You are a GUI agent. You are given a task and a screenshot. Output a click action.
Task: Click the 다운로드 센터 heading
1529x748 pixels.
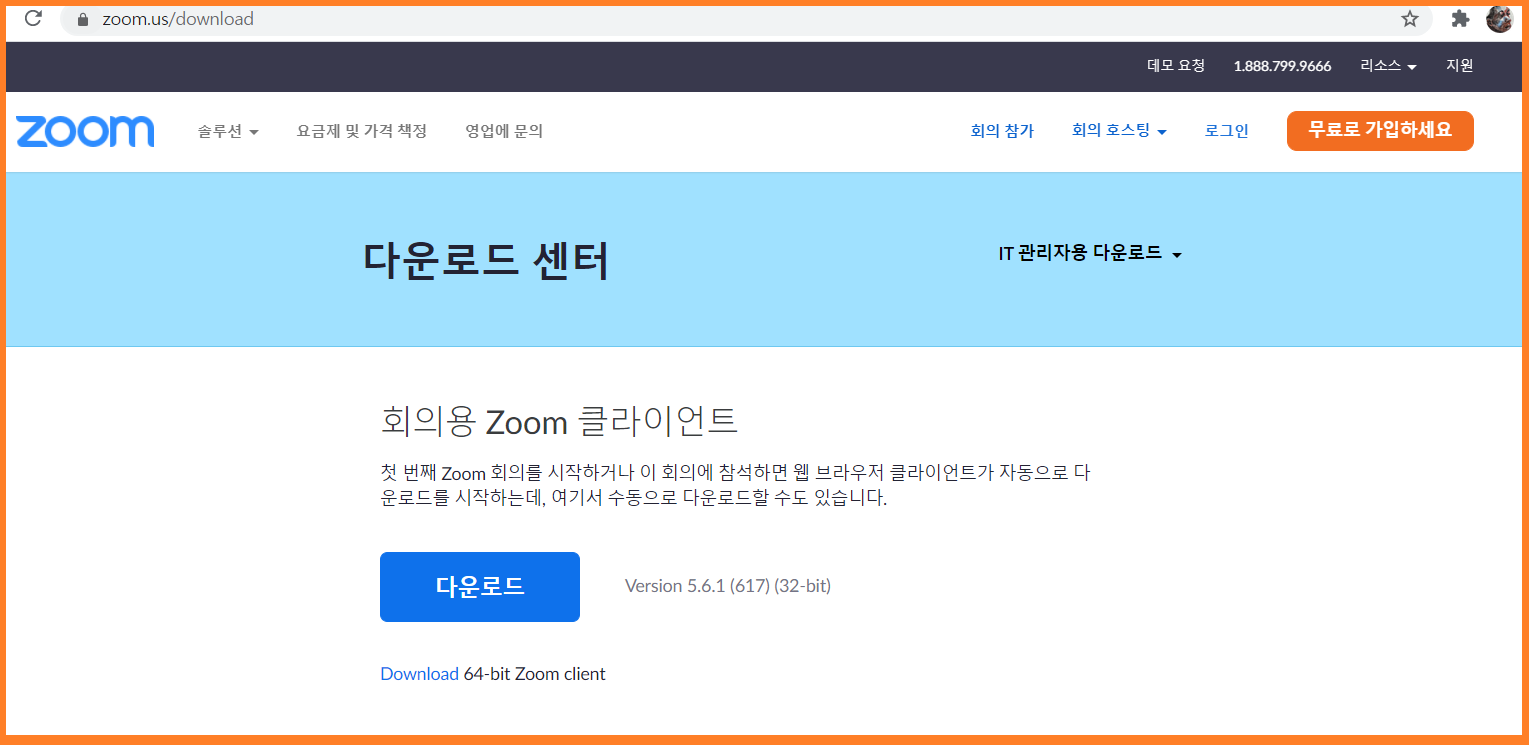click(x=486, y=261)
